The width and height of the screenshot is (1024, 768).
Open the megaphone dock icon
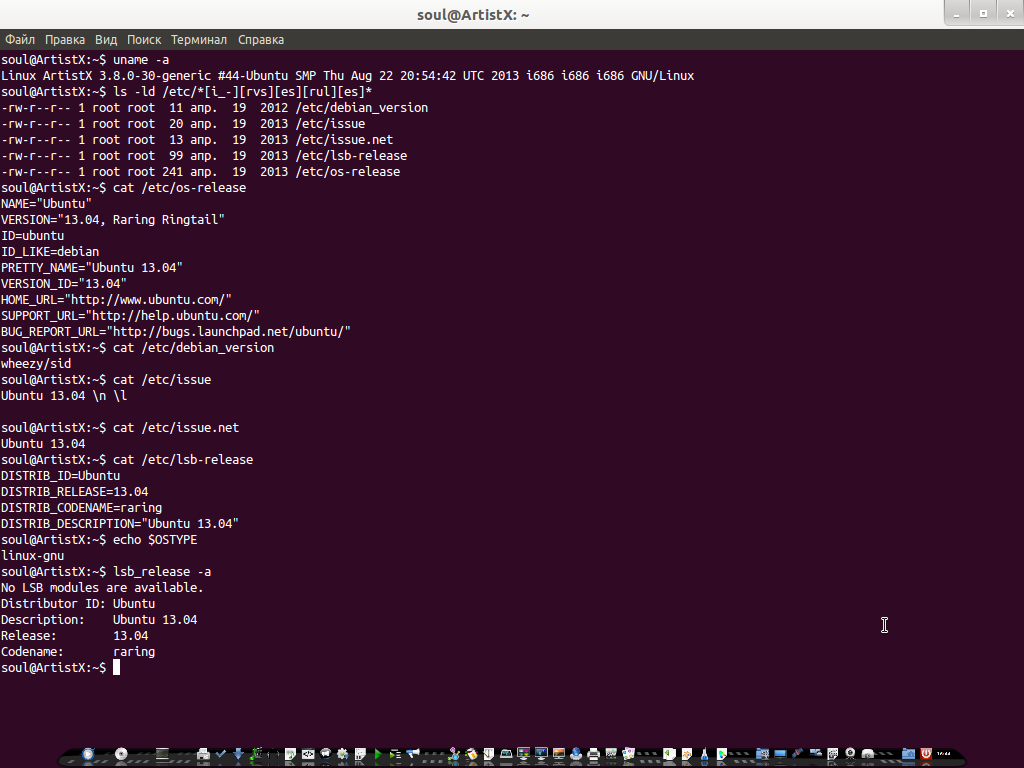pos(413,753)
